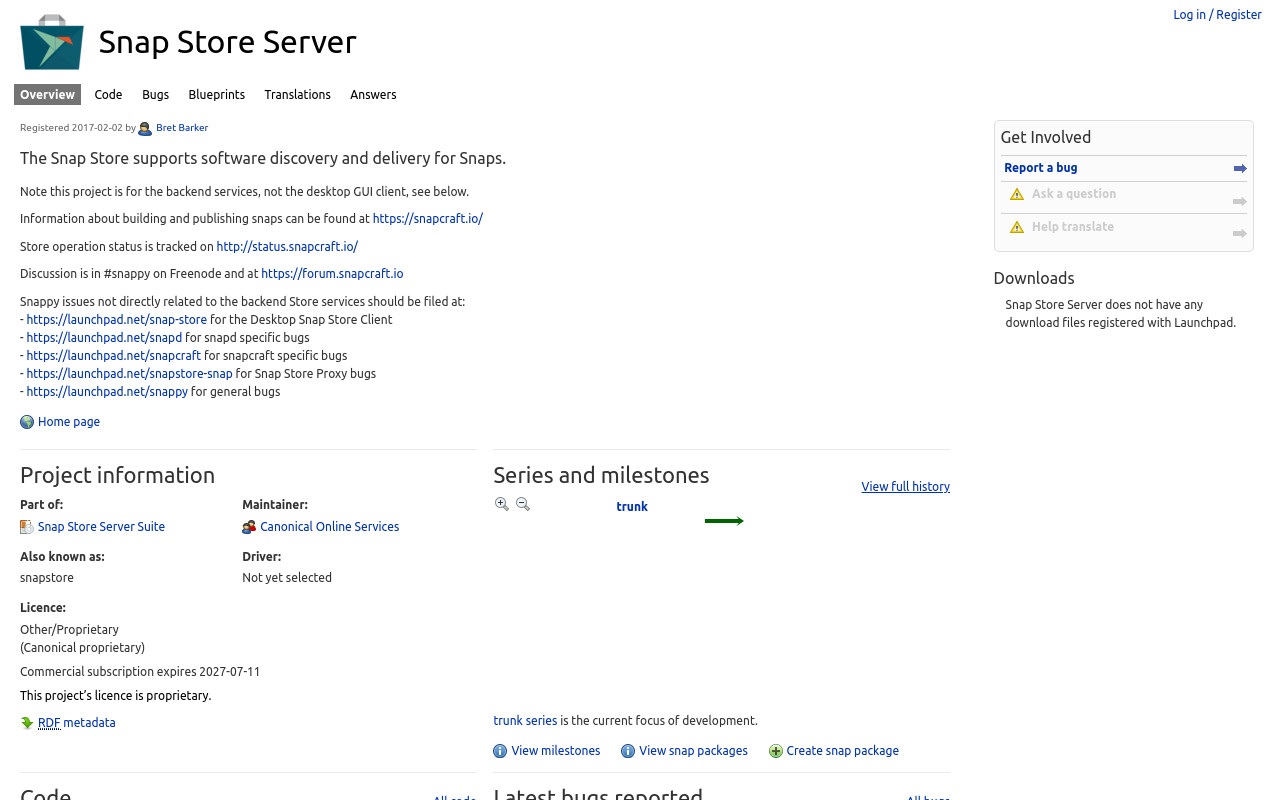Open the Code tab
The height and width of the screenshot is (800, 1280).
tap(108, 95)
